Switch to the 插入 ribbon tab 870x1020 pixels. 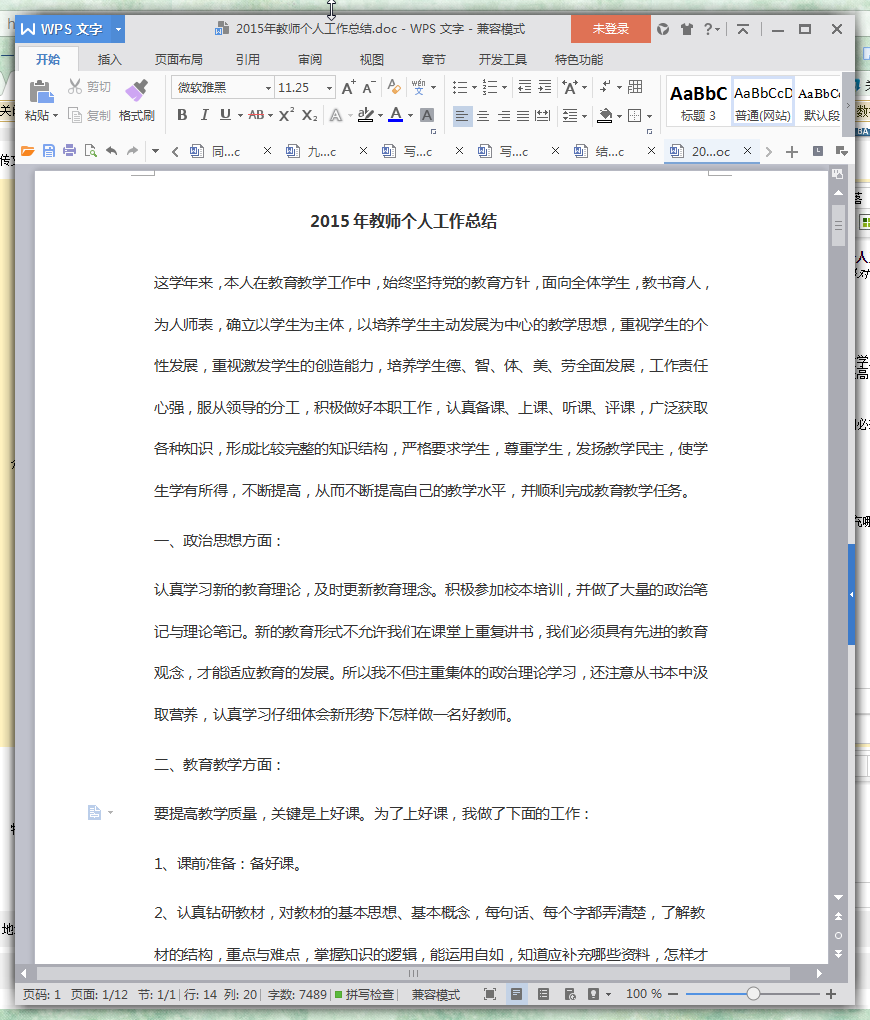click(109, 60)
